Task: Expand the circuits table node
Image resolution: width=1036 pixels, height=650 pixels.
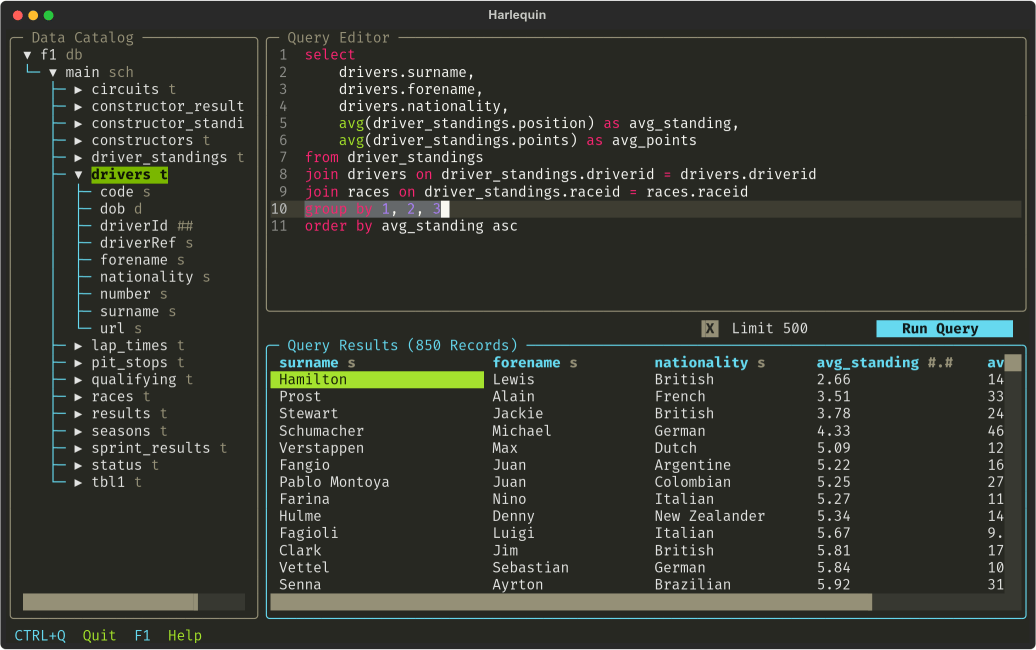Action: point(78,89)
